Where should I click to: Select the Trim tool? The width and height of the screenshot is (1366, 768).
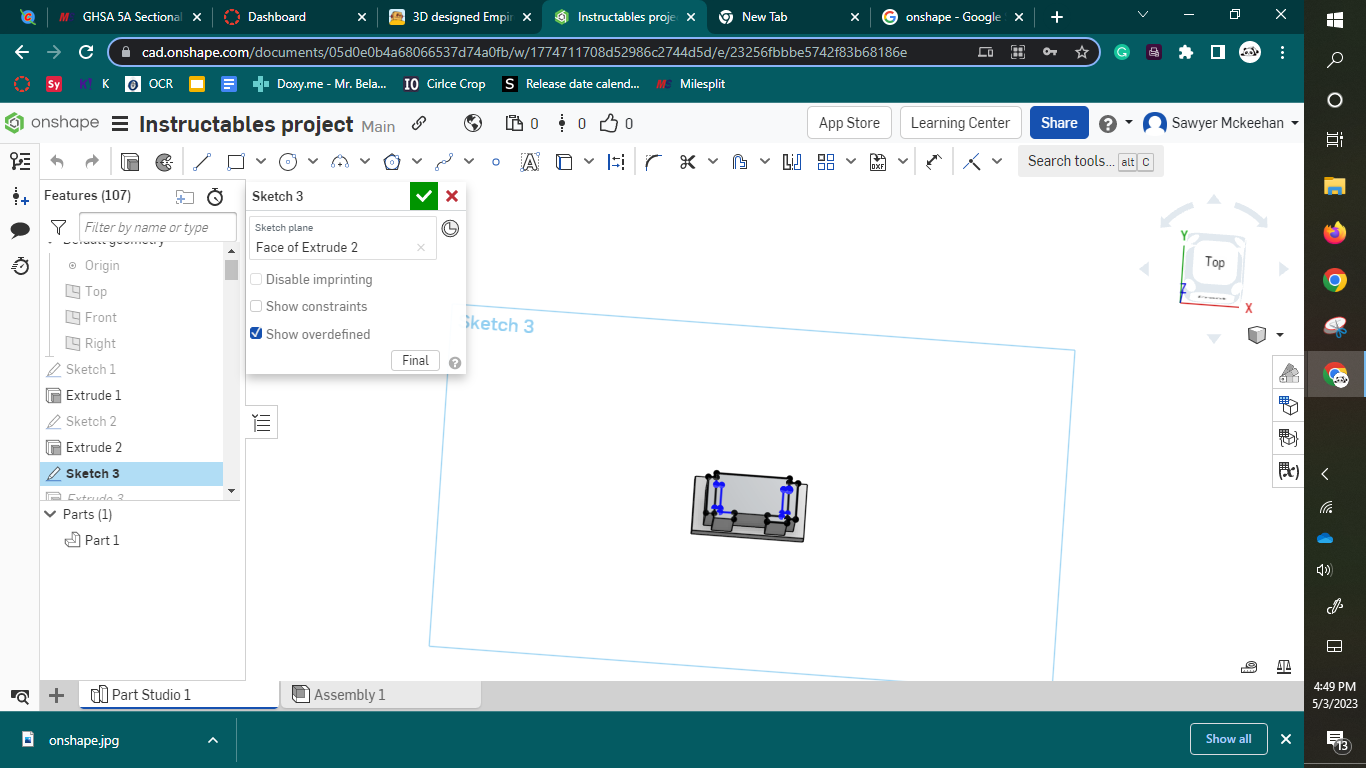685,161
